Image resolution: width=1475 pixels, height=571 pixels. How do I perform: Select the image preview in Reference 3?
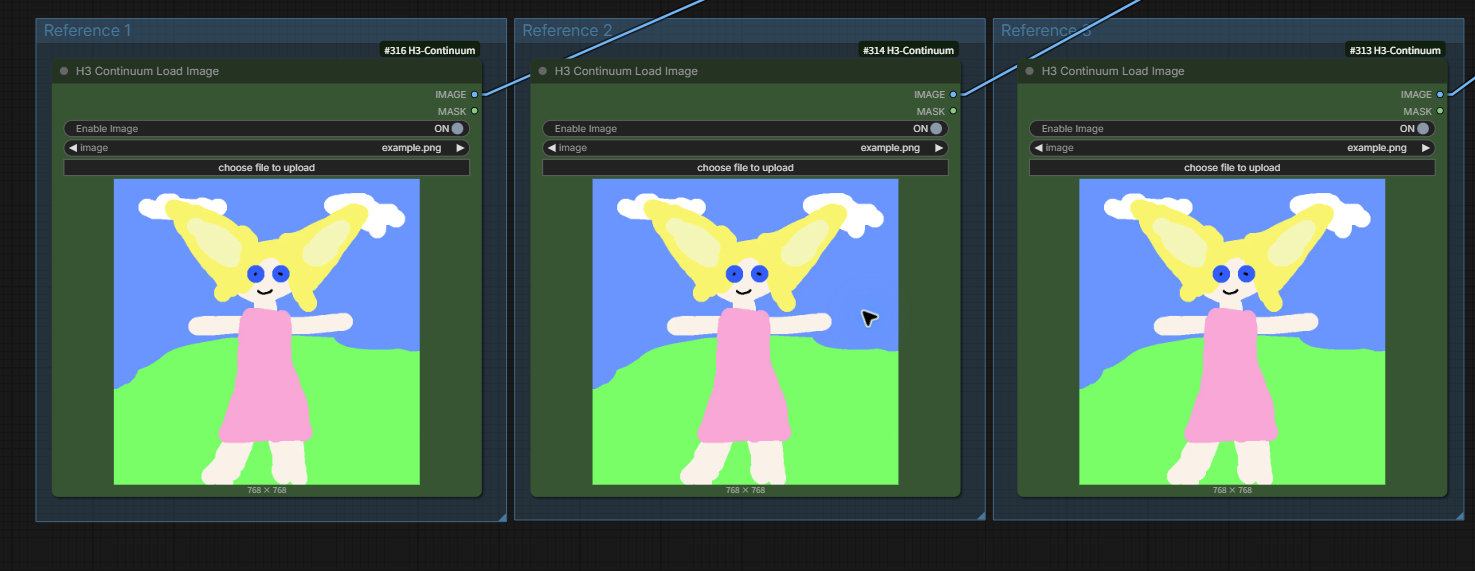(x=1232, y=332)
